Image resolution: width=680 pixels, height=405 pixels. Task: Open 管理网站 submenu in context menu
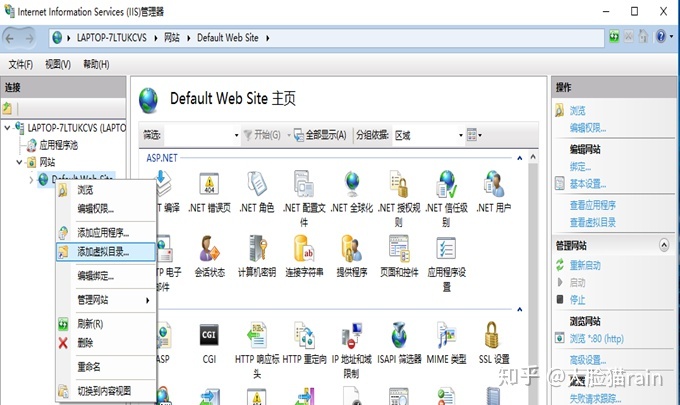106,300
